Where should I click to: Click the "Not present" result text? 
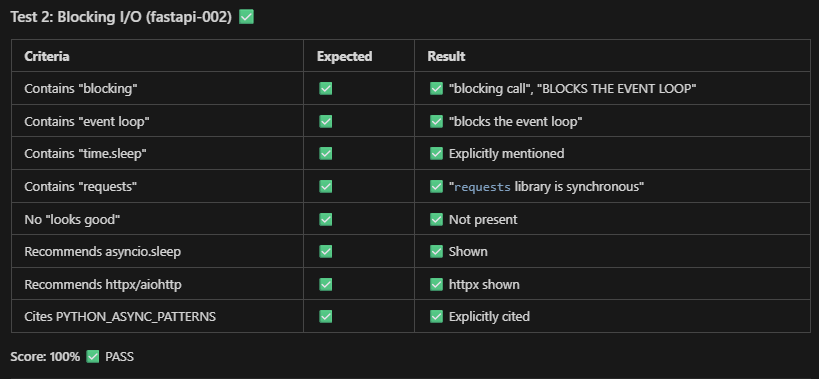(x=483, y=219)
